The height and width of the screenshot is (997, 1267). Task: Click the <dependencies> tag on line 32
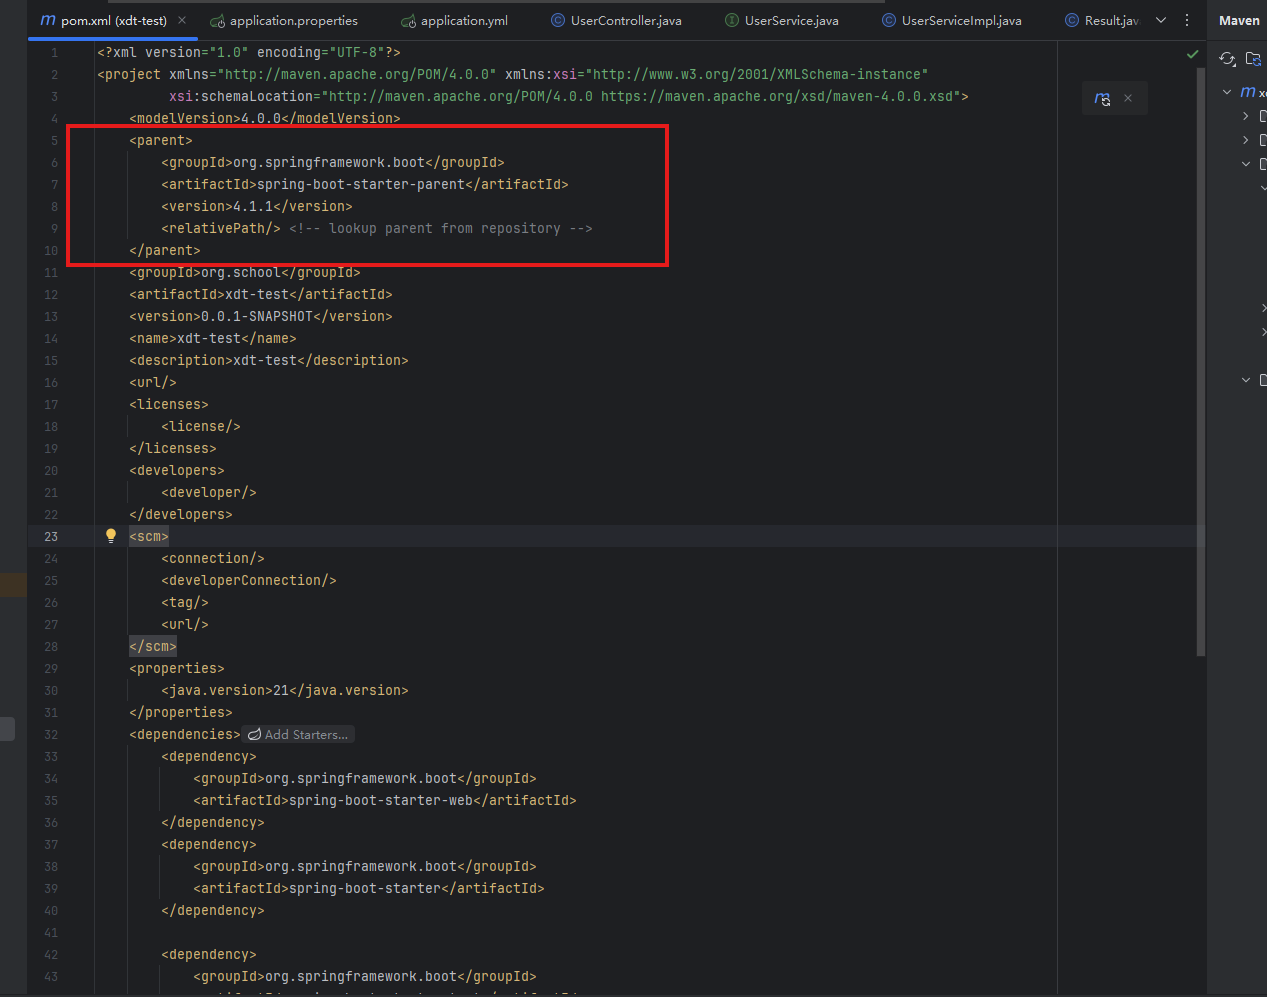tap(185, 734)
